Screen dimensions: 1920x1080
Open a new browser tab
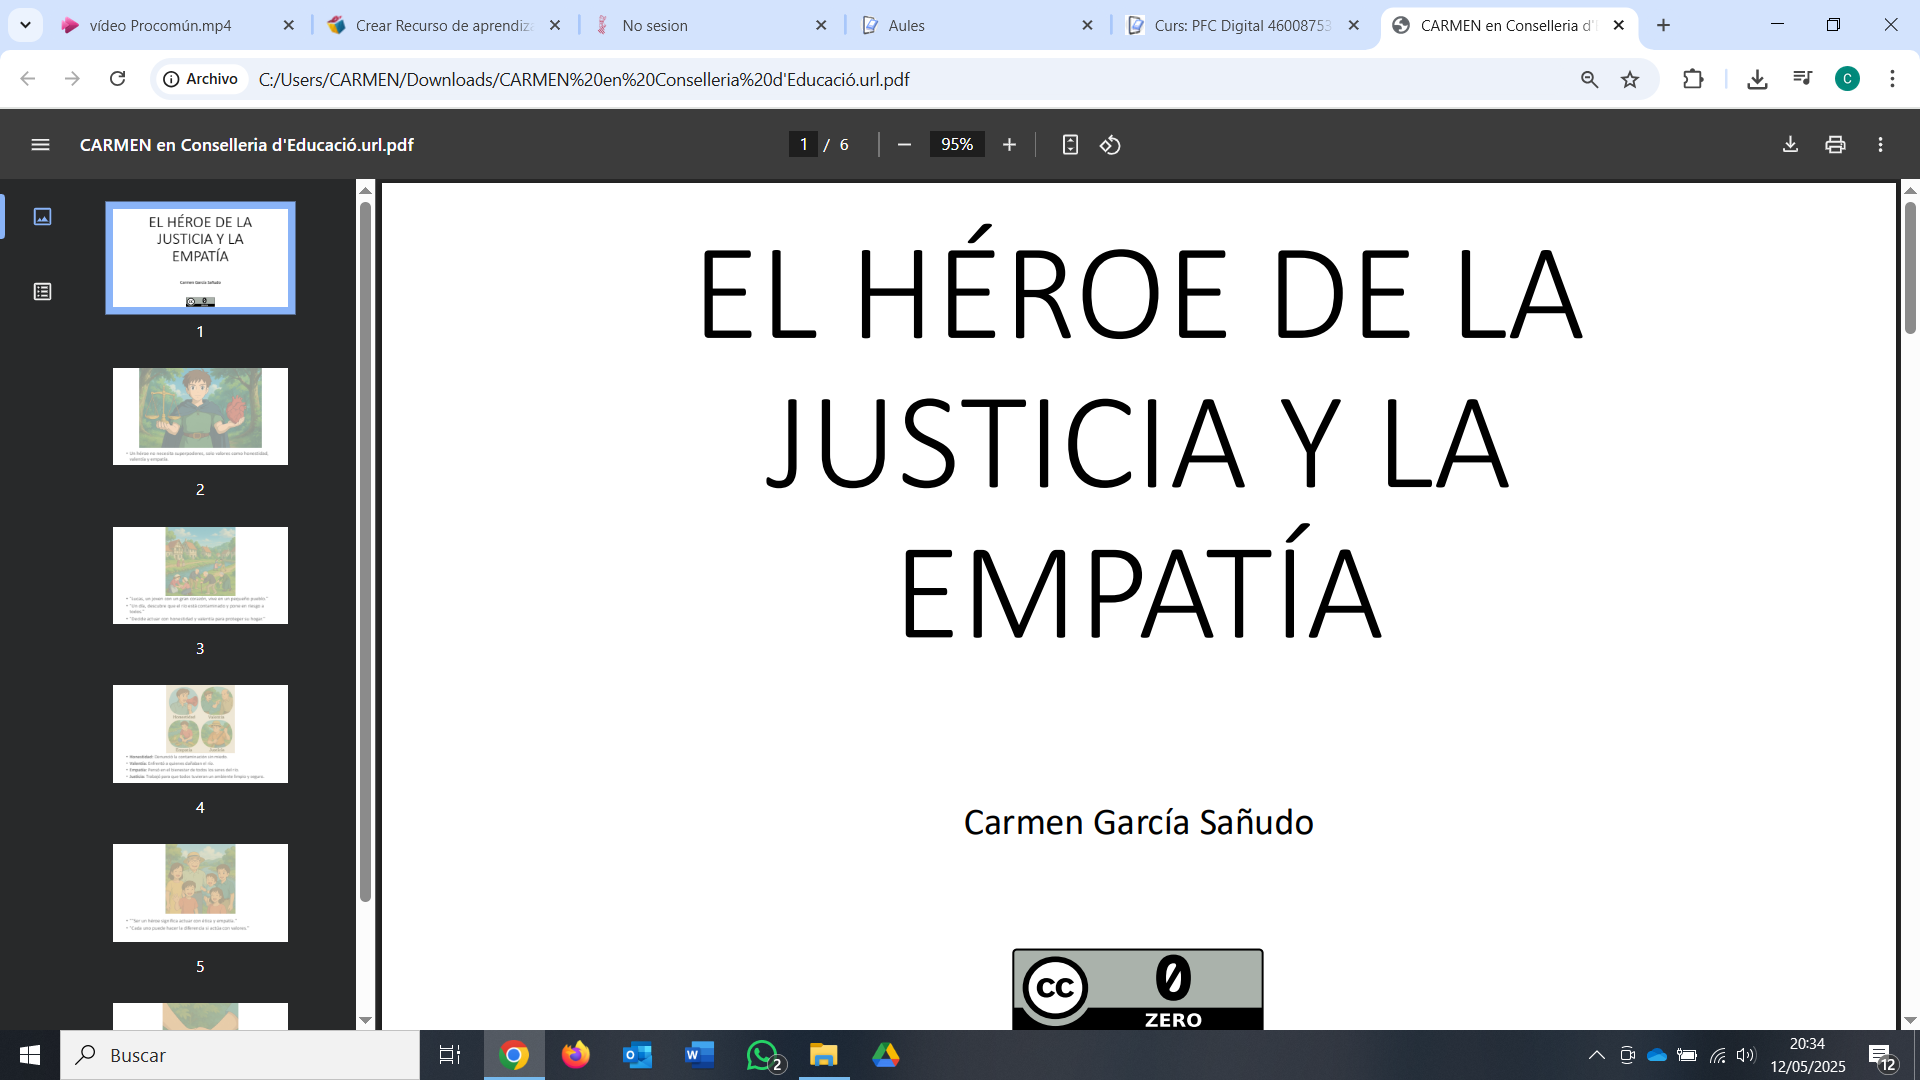[x=1663, y=25]
